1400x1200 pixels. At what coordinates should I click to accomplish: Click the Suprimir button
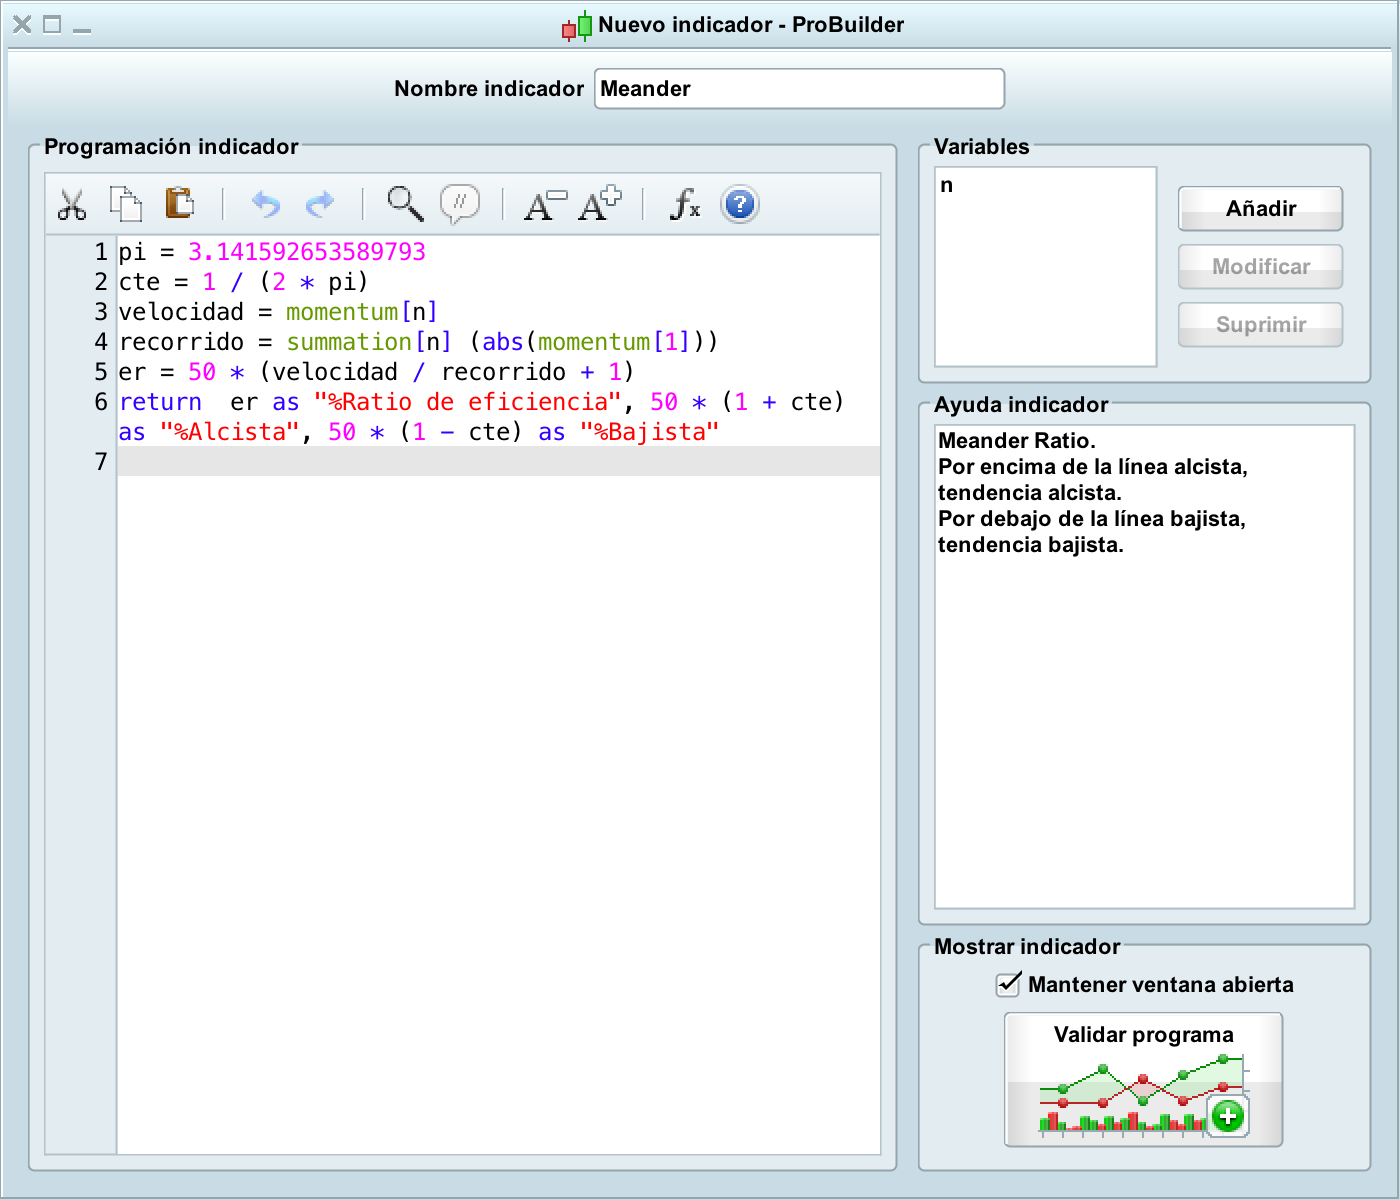pyautogui.click(x=1260, y=325)
